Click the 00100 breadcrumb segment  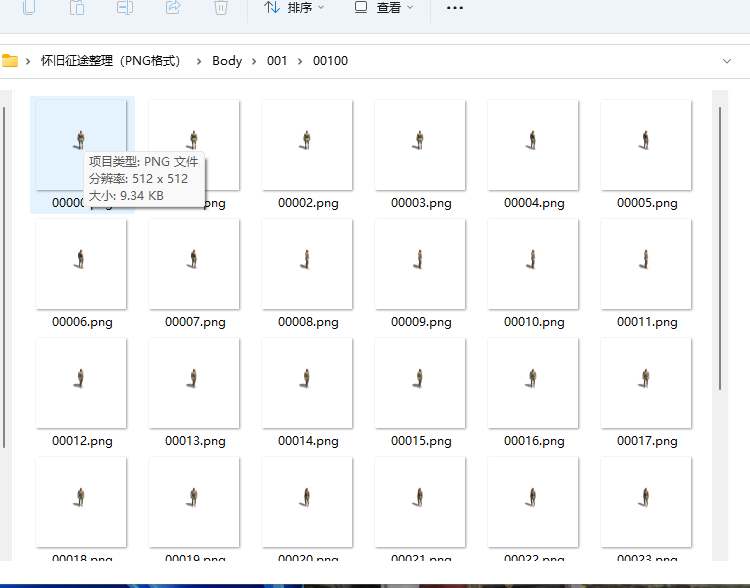pyautogui.click(x=330, y=61)
